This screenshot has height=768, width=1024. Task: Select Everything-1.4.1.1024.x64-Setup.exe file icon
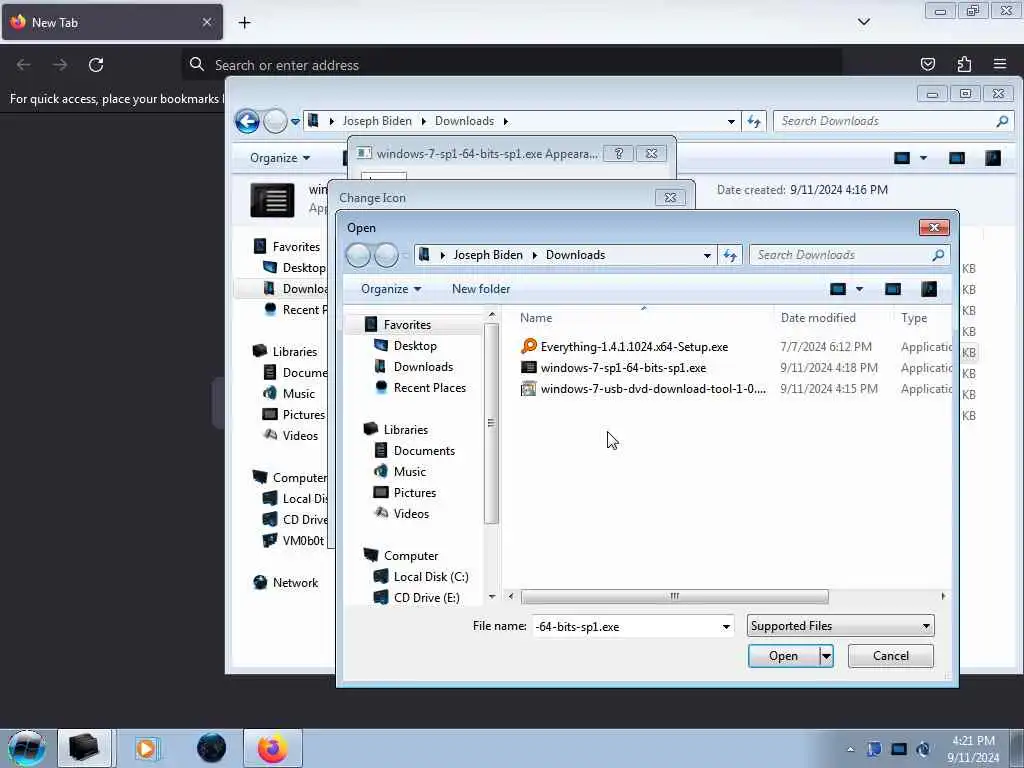[529, 347]
